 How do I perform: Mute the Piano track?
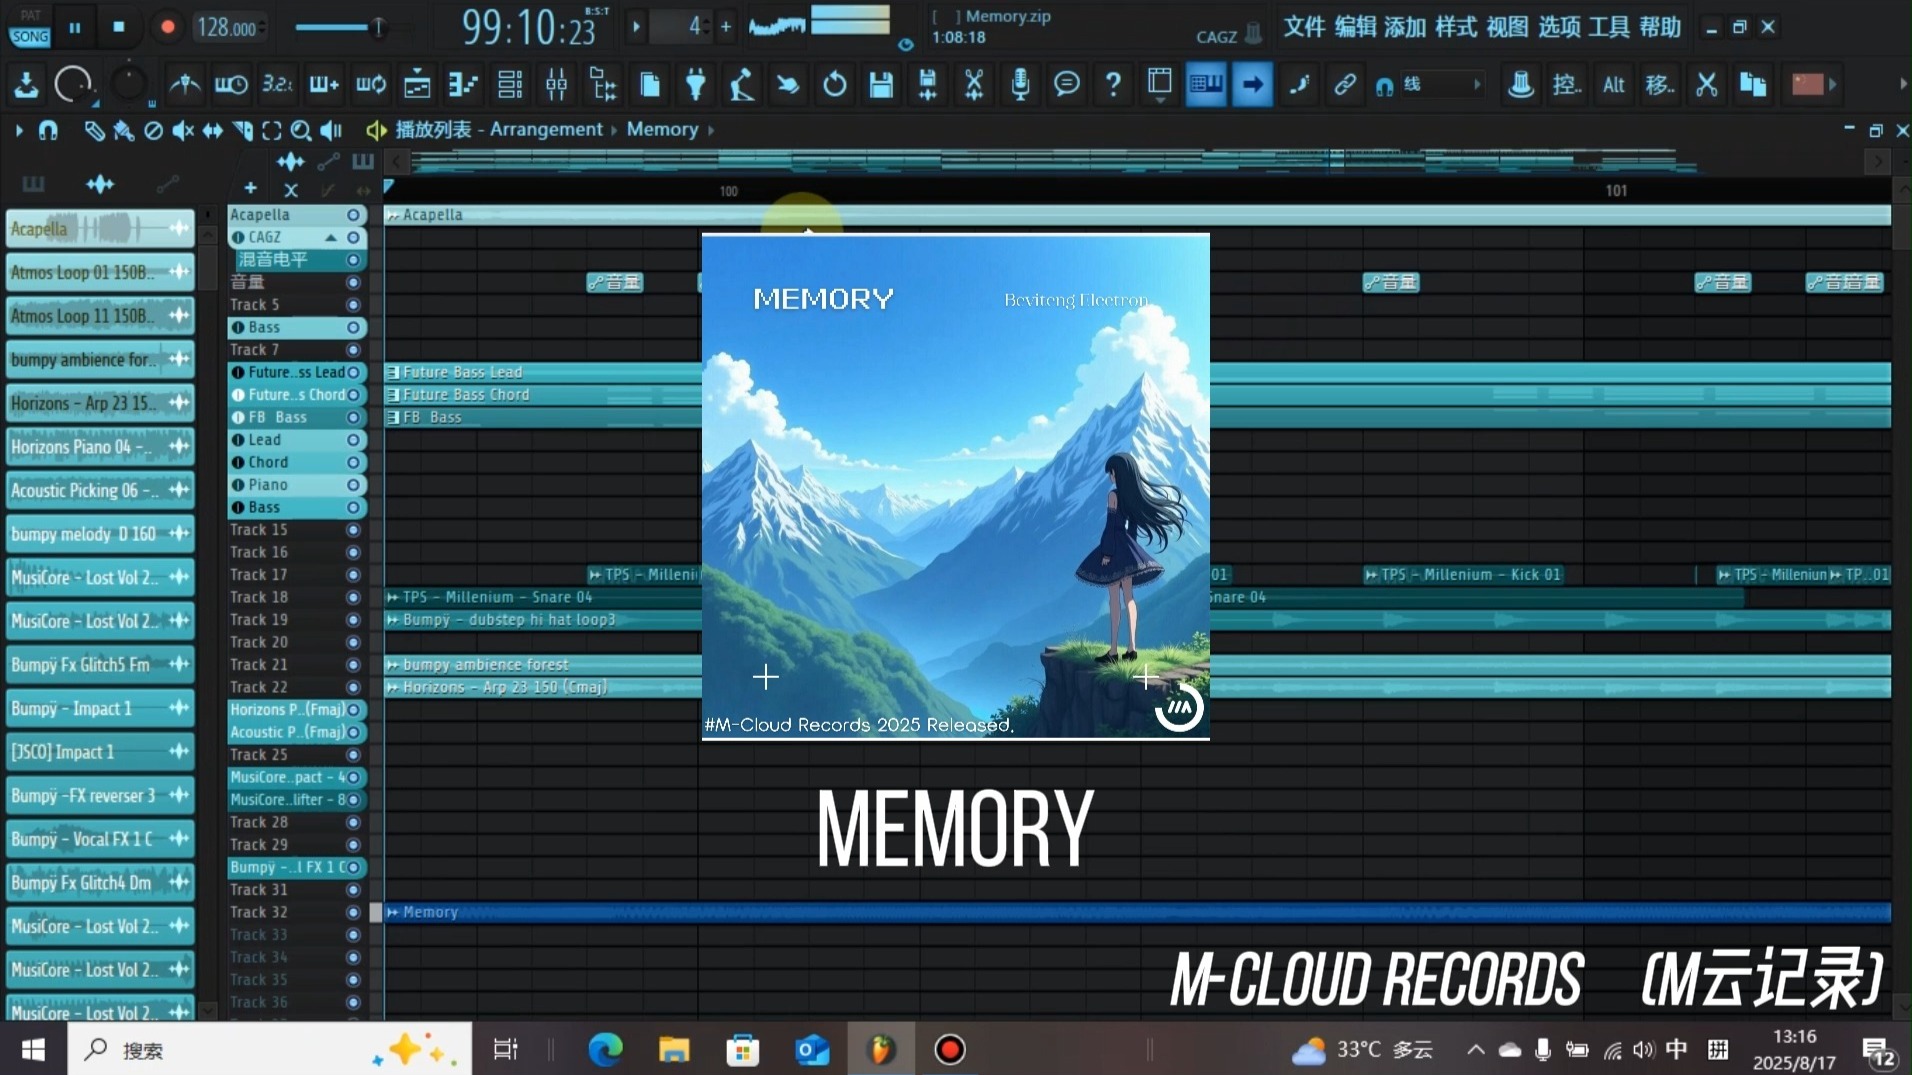(x=353, y=485)
